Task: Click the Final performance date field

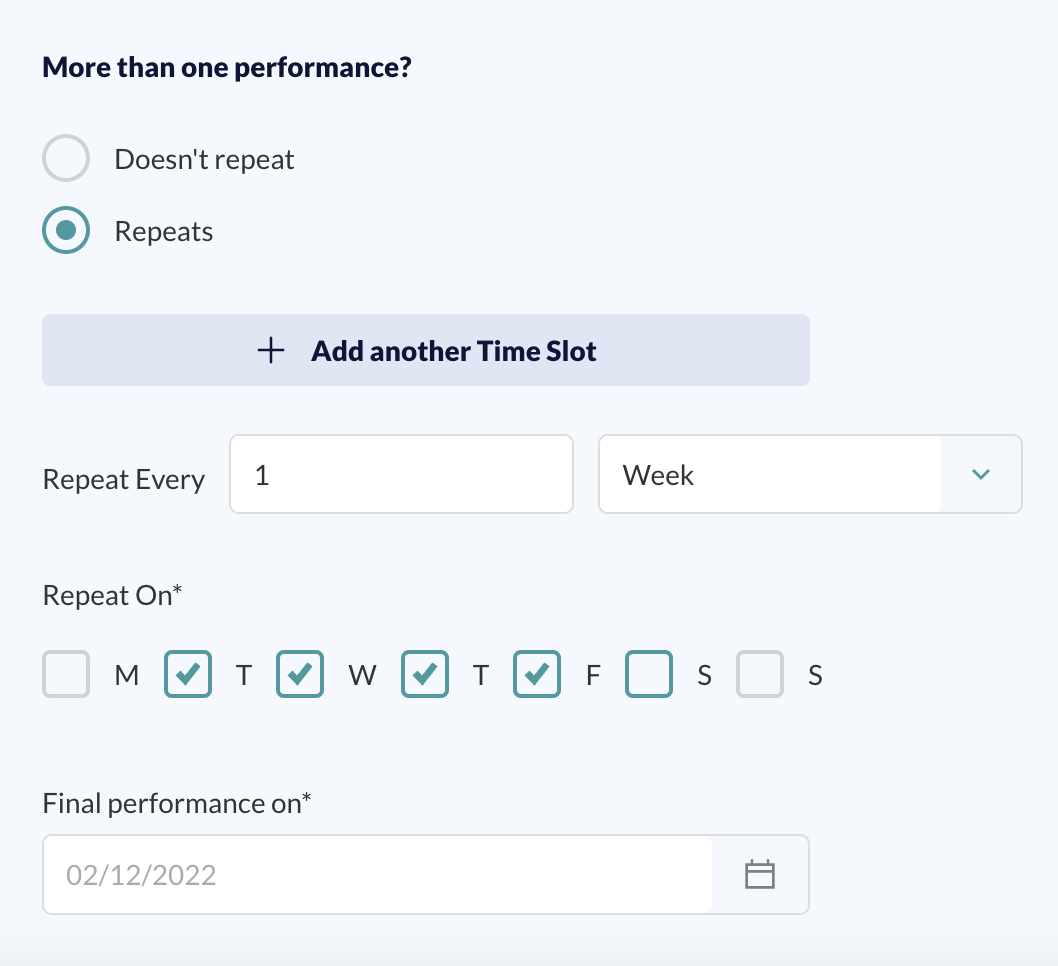Action: click(426, 874)
